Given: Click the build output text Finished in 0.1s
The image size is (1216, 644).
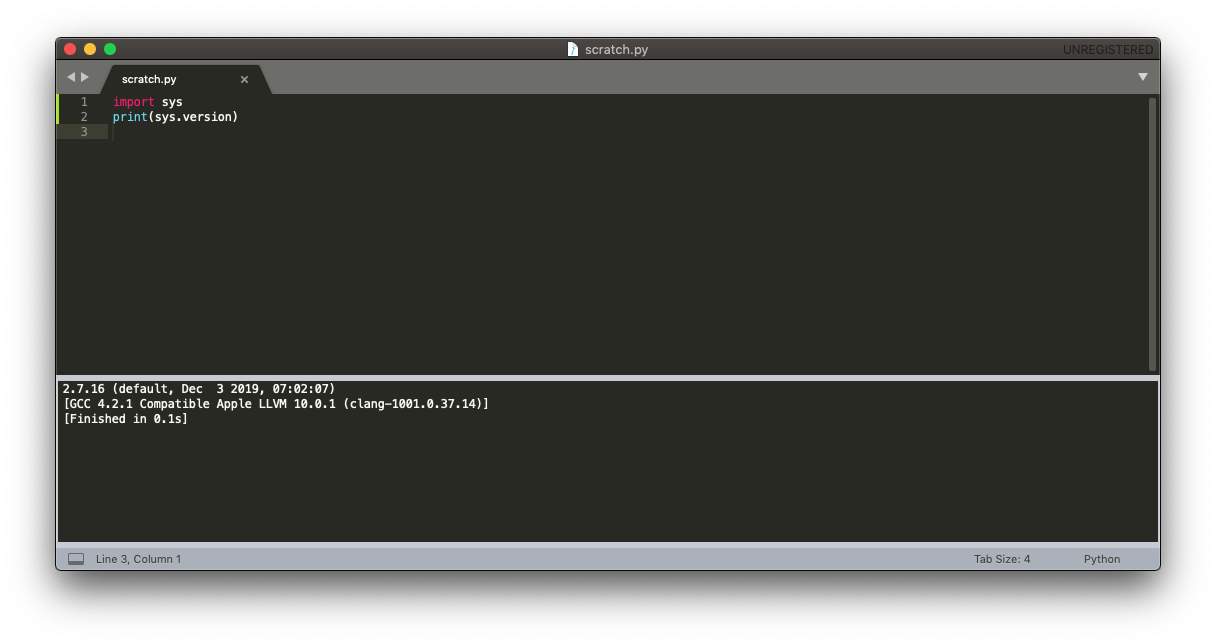Looking at the screenshot, I should tap(125, 418).
